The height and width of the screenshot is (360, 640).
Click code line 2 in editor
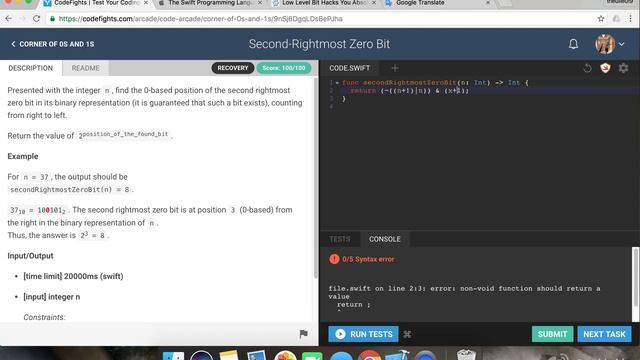409,91
